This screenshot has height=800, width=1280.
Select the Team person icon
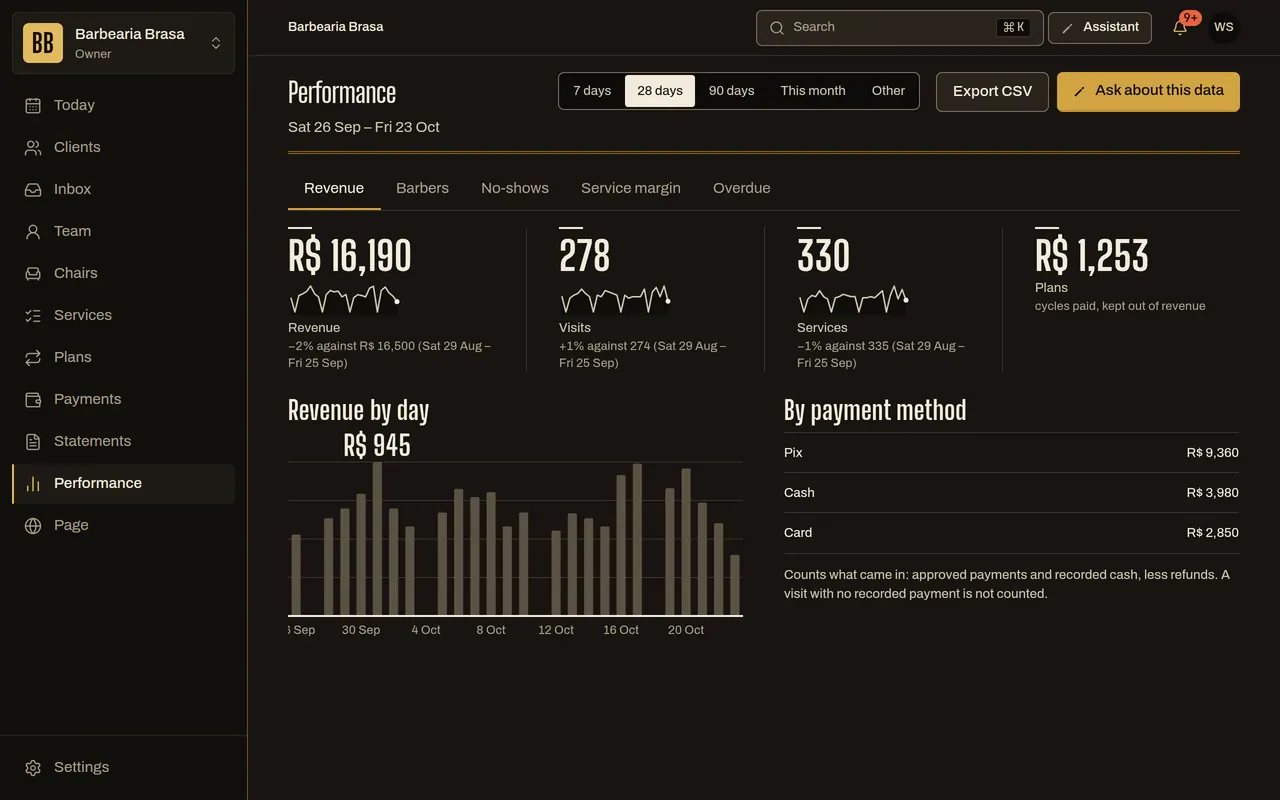point(33,231)
